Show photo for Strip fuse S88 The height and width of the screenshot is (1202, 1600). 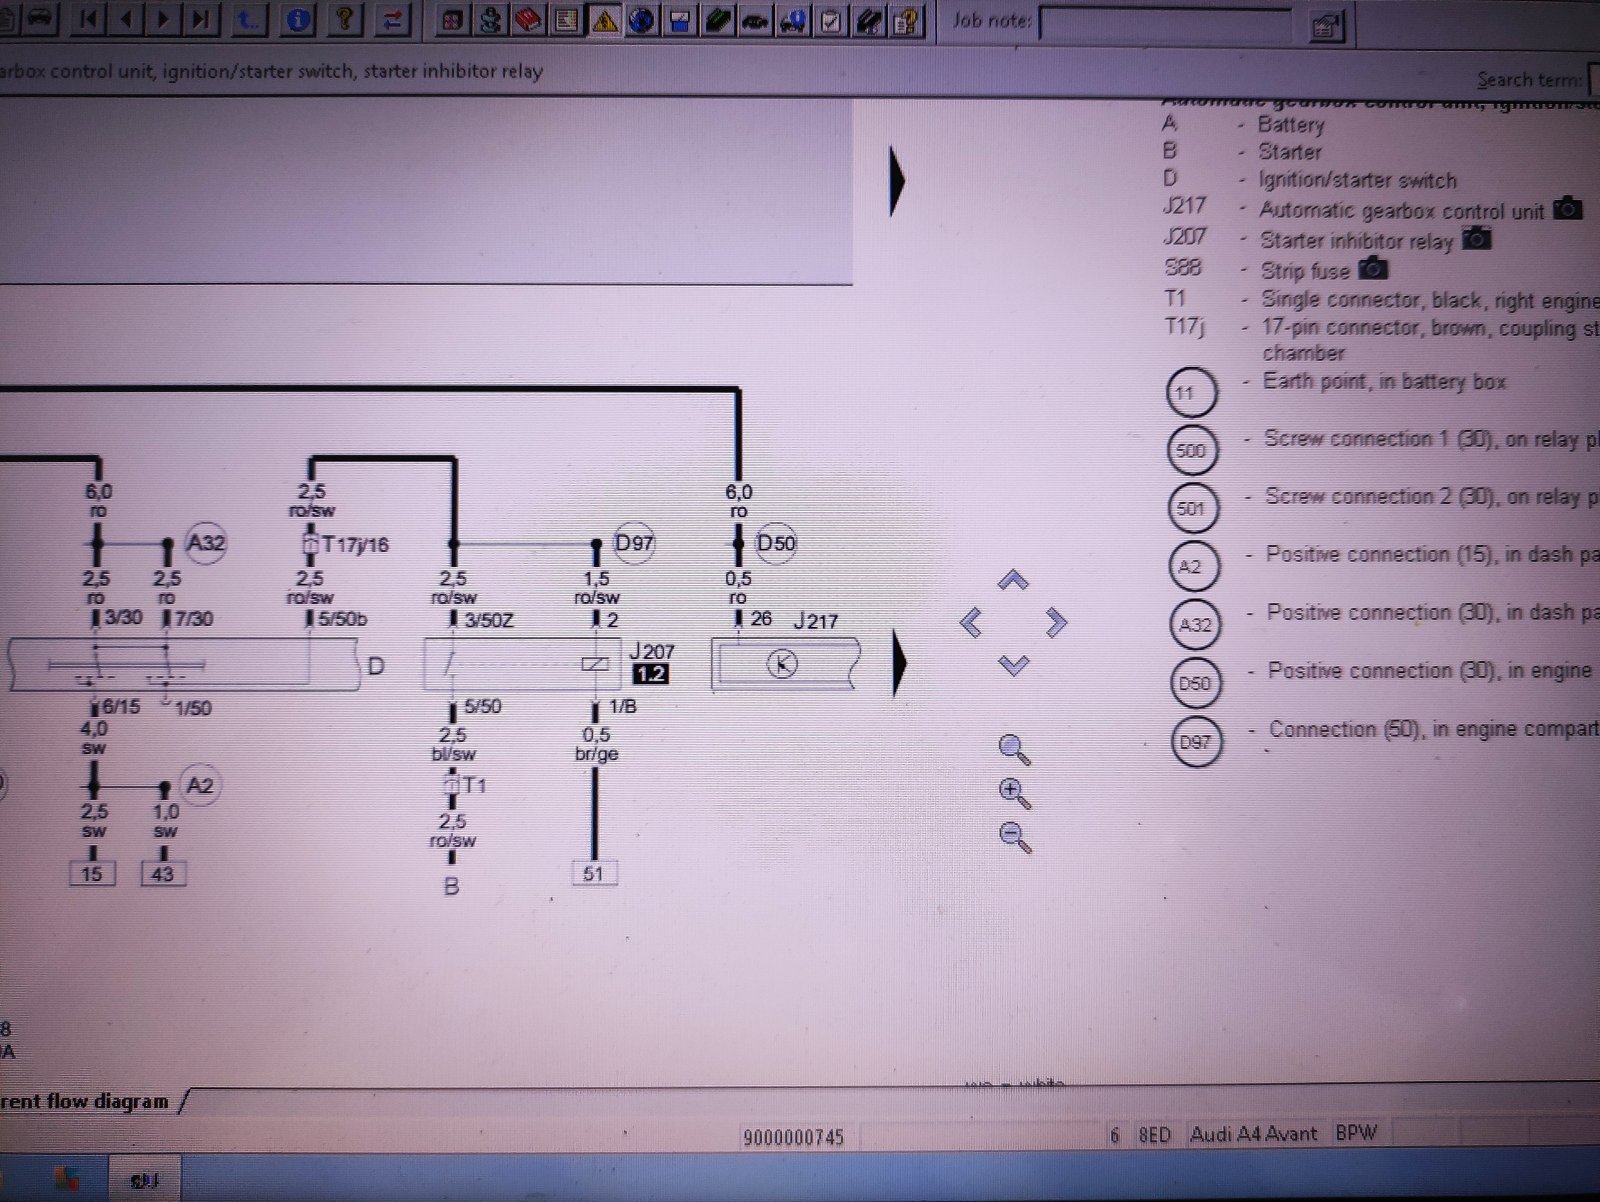(x=1373, y=268)
